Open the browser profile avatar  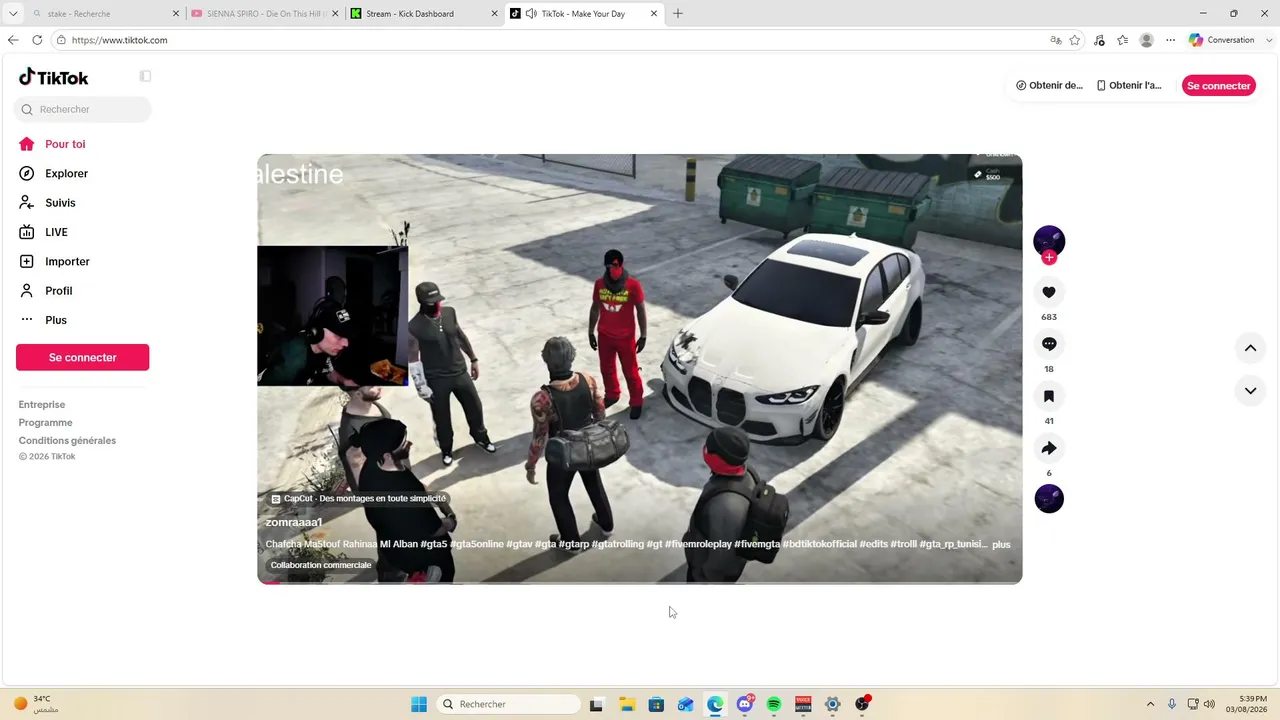pos(1147,40)
